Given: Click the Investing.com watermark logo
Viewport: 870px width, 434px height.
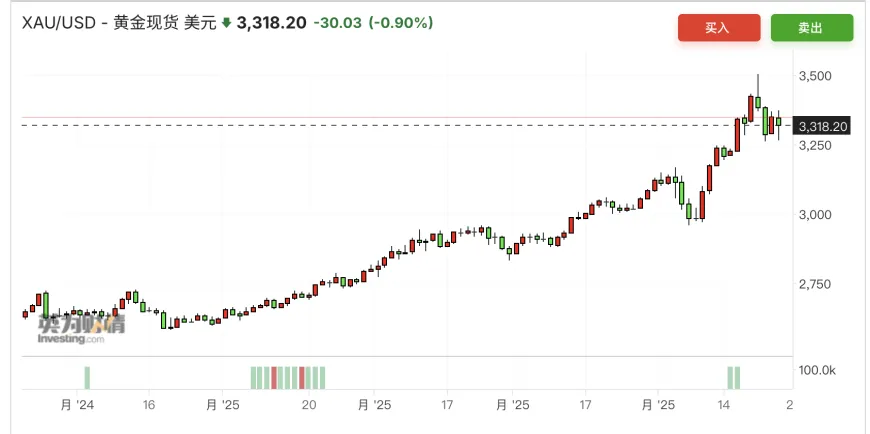Looking at the screenshot, I should pos(82,330).
